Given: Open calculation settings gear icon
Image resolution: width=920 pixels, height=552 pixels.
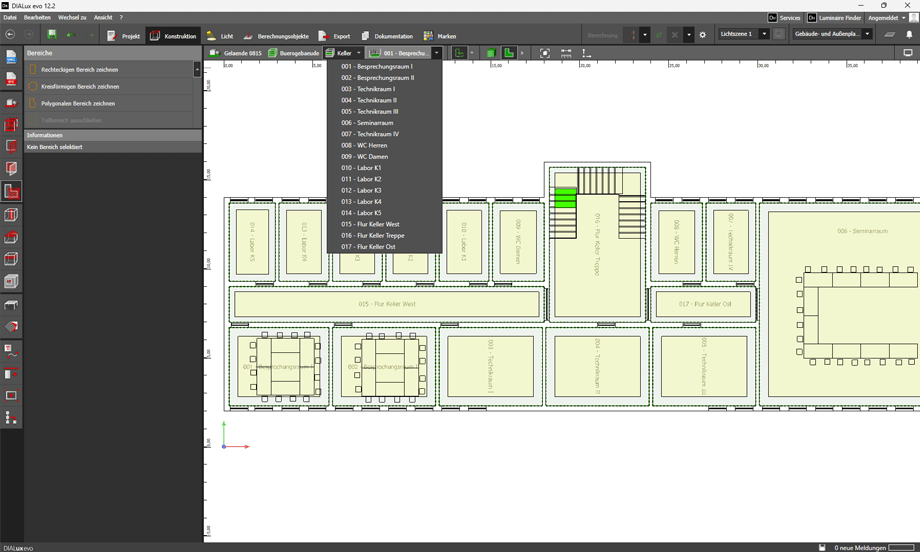Looking at the screenshot, I should coord(703,35).
